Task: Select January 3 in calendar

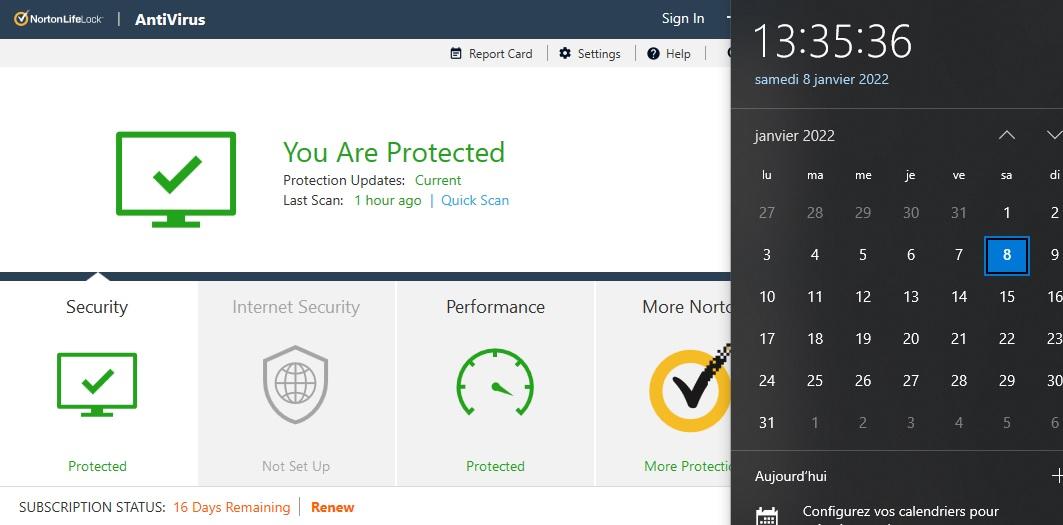Action: (767, 255)
